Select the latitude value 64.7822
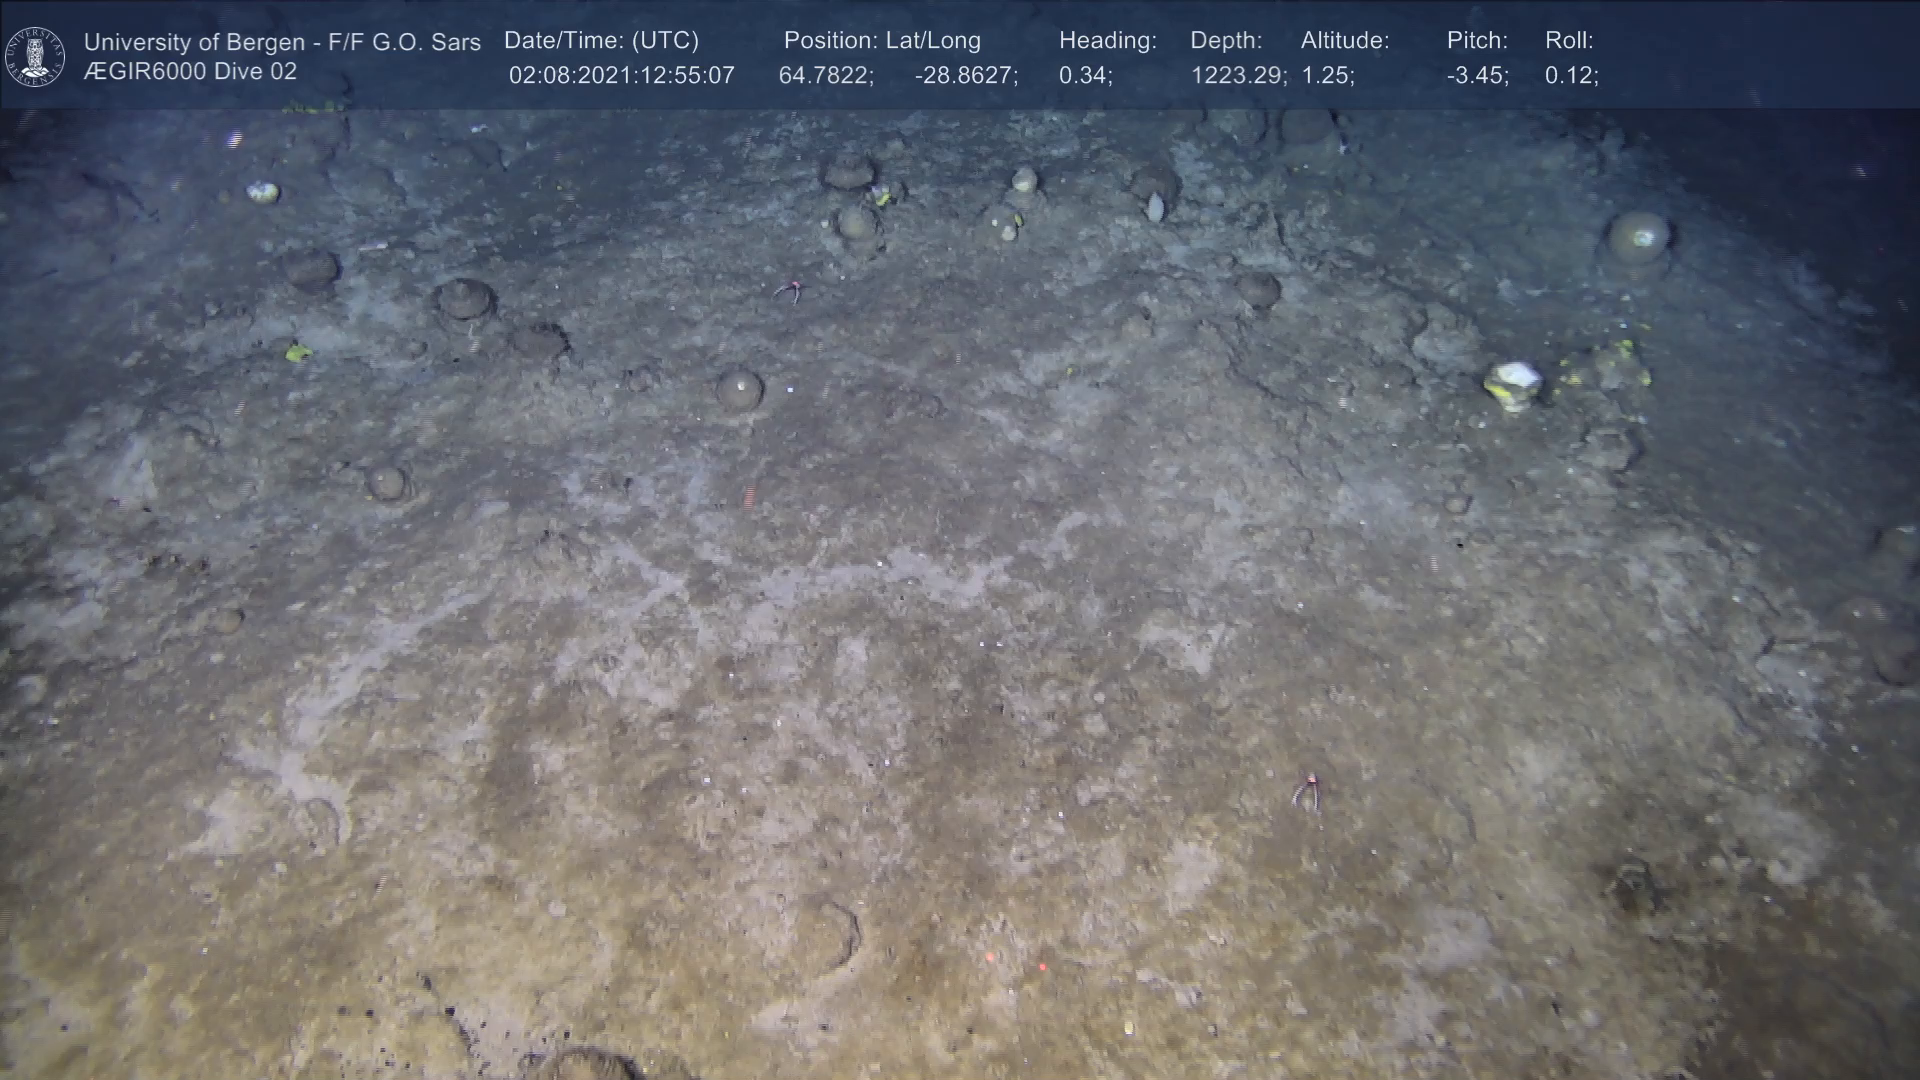 pos(826,76)
